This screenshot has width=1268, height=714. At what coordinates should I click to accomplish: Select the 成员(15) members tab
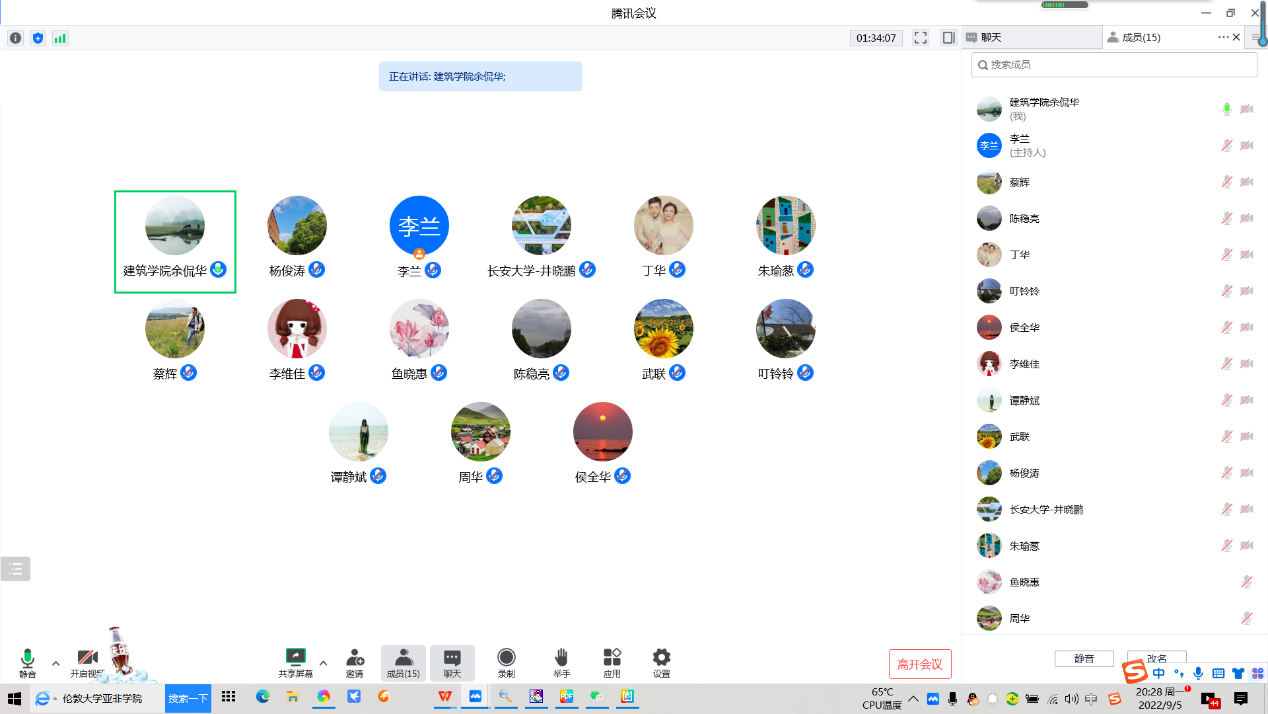click(x=1140, y=37)
